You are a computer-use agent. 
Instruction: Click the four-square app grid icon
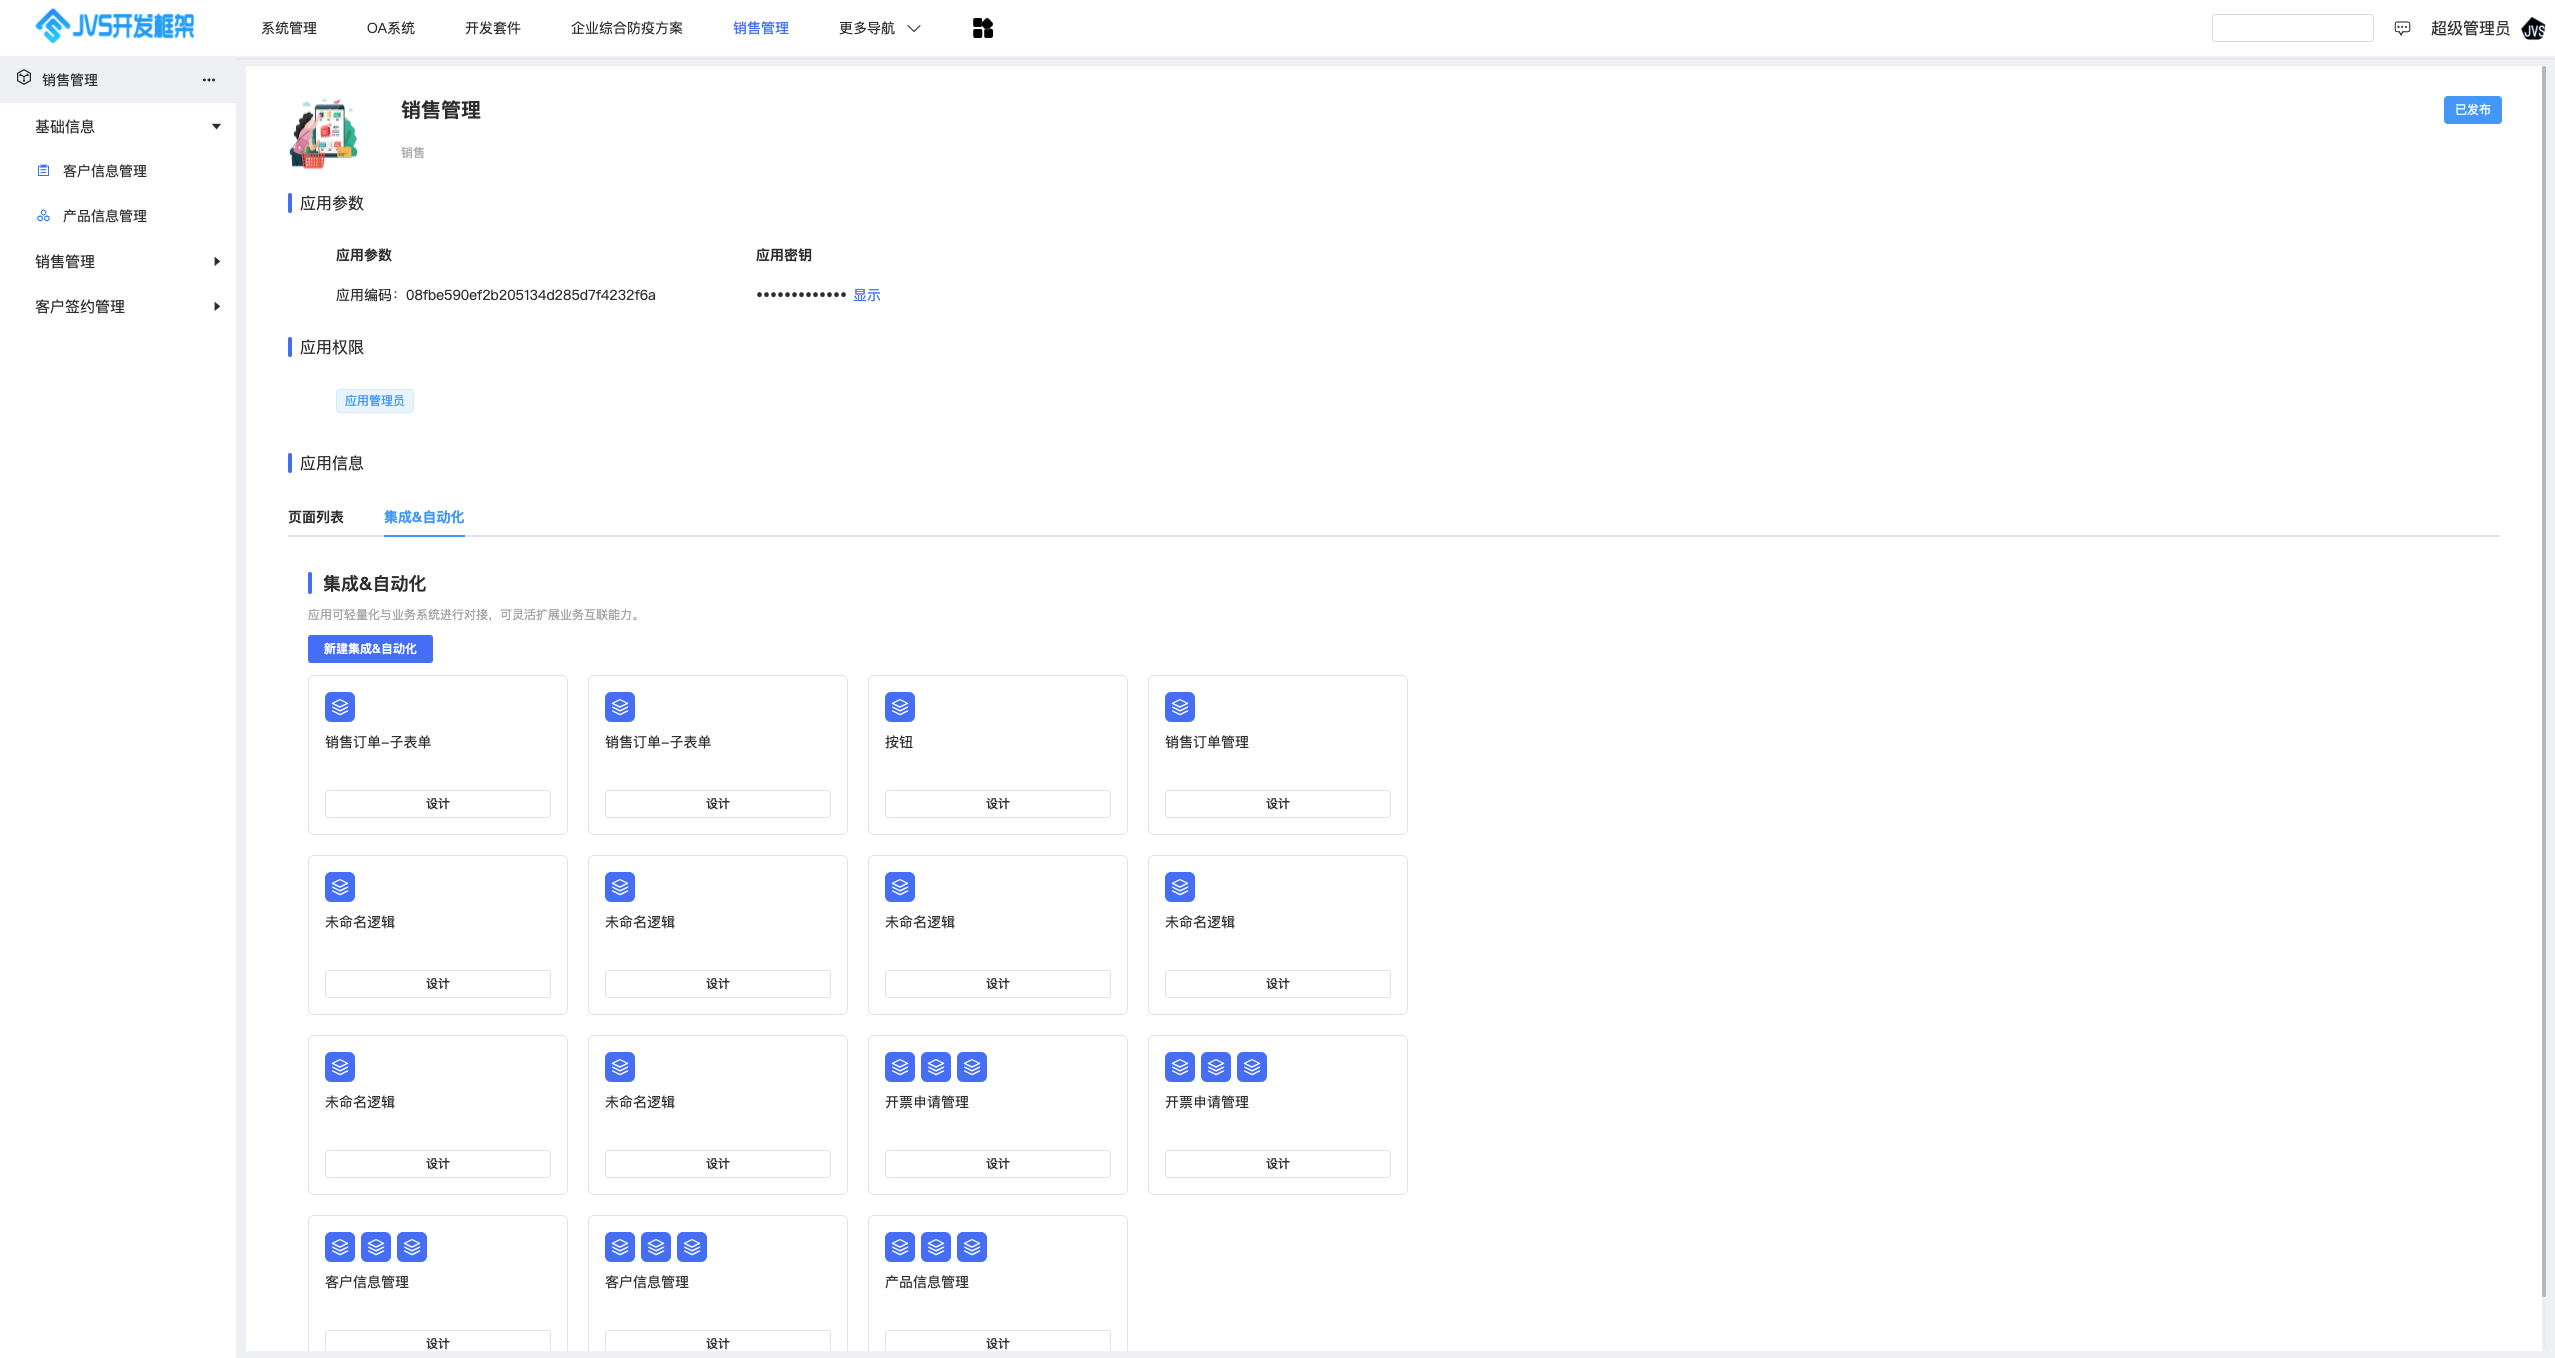point(982,28)
